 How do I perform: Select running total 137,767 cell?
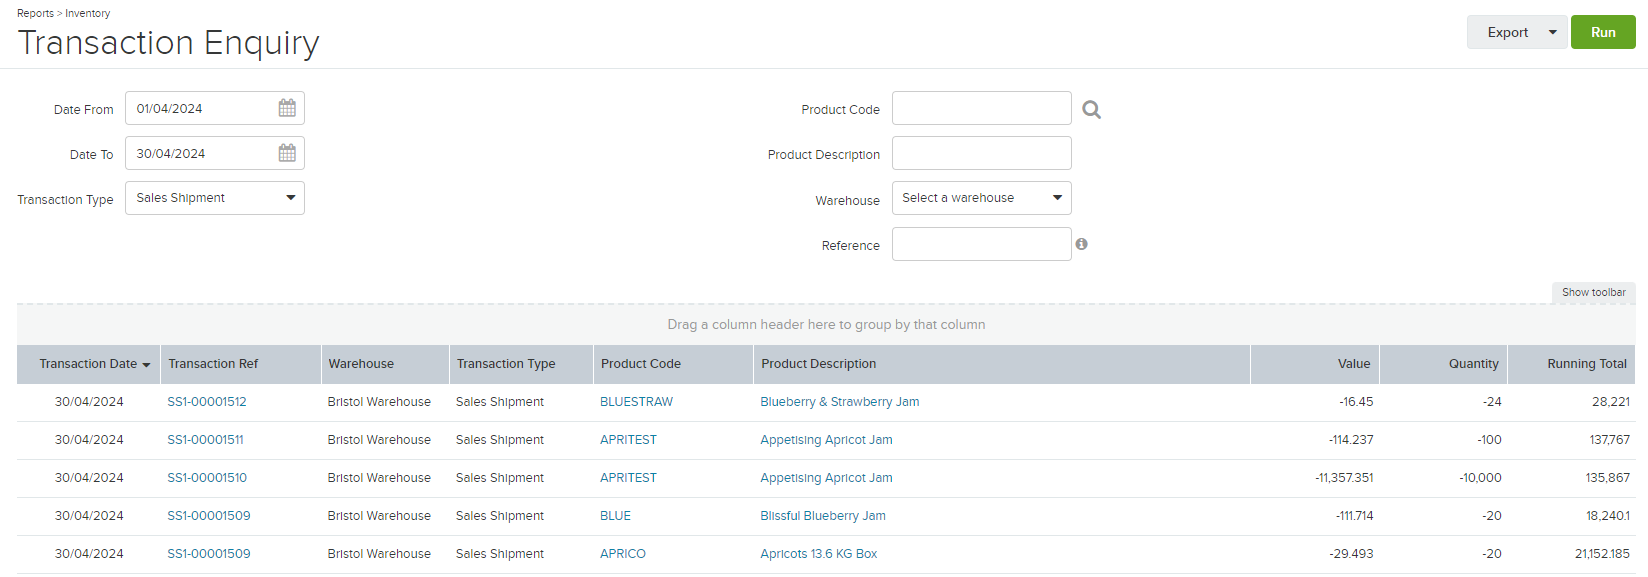coord(1610,440)
